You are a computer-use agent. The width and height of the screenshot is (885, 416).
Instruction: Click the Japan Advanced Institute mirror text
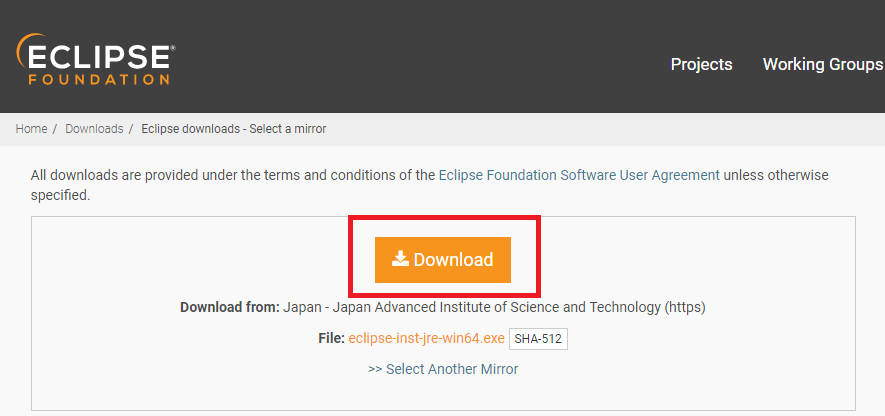[494, 308]
